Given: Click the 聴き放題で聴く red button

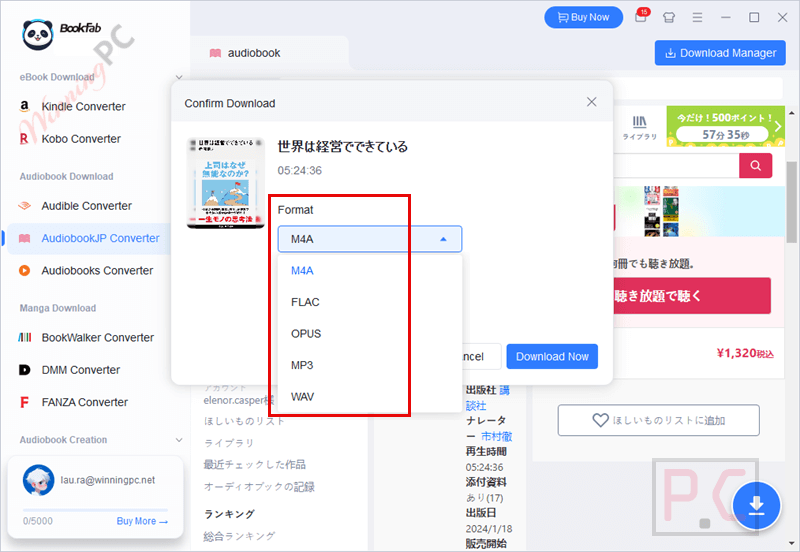Looking at the screenshot, I should (692, 296).
